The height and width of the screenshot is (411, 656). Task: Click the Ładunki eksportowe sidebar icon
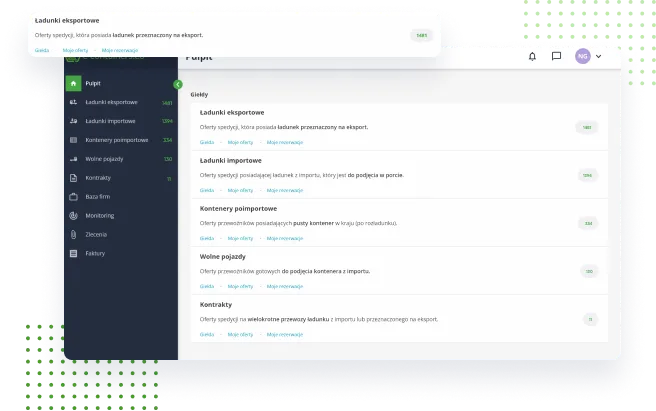pyautogui.click(x=73, y=103)
